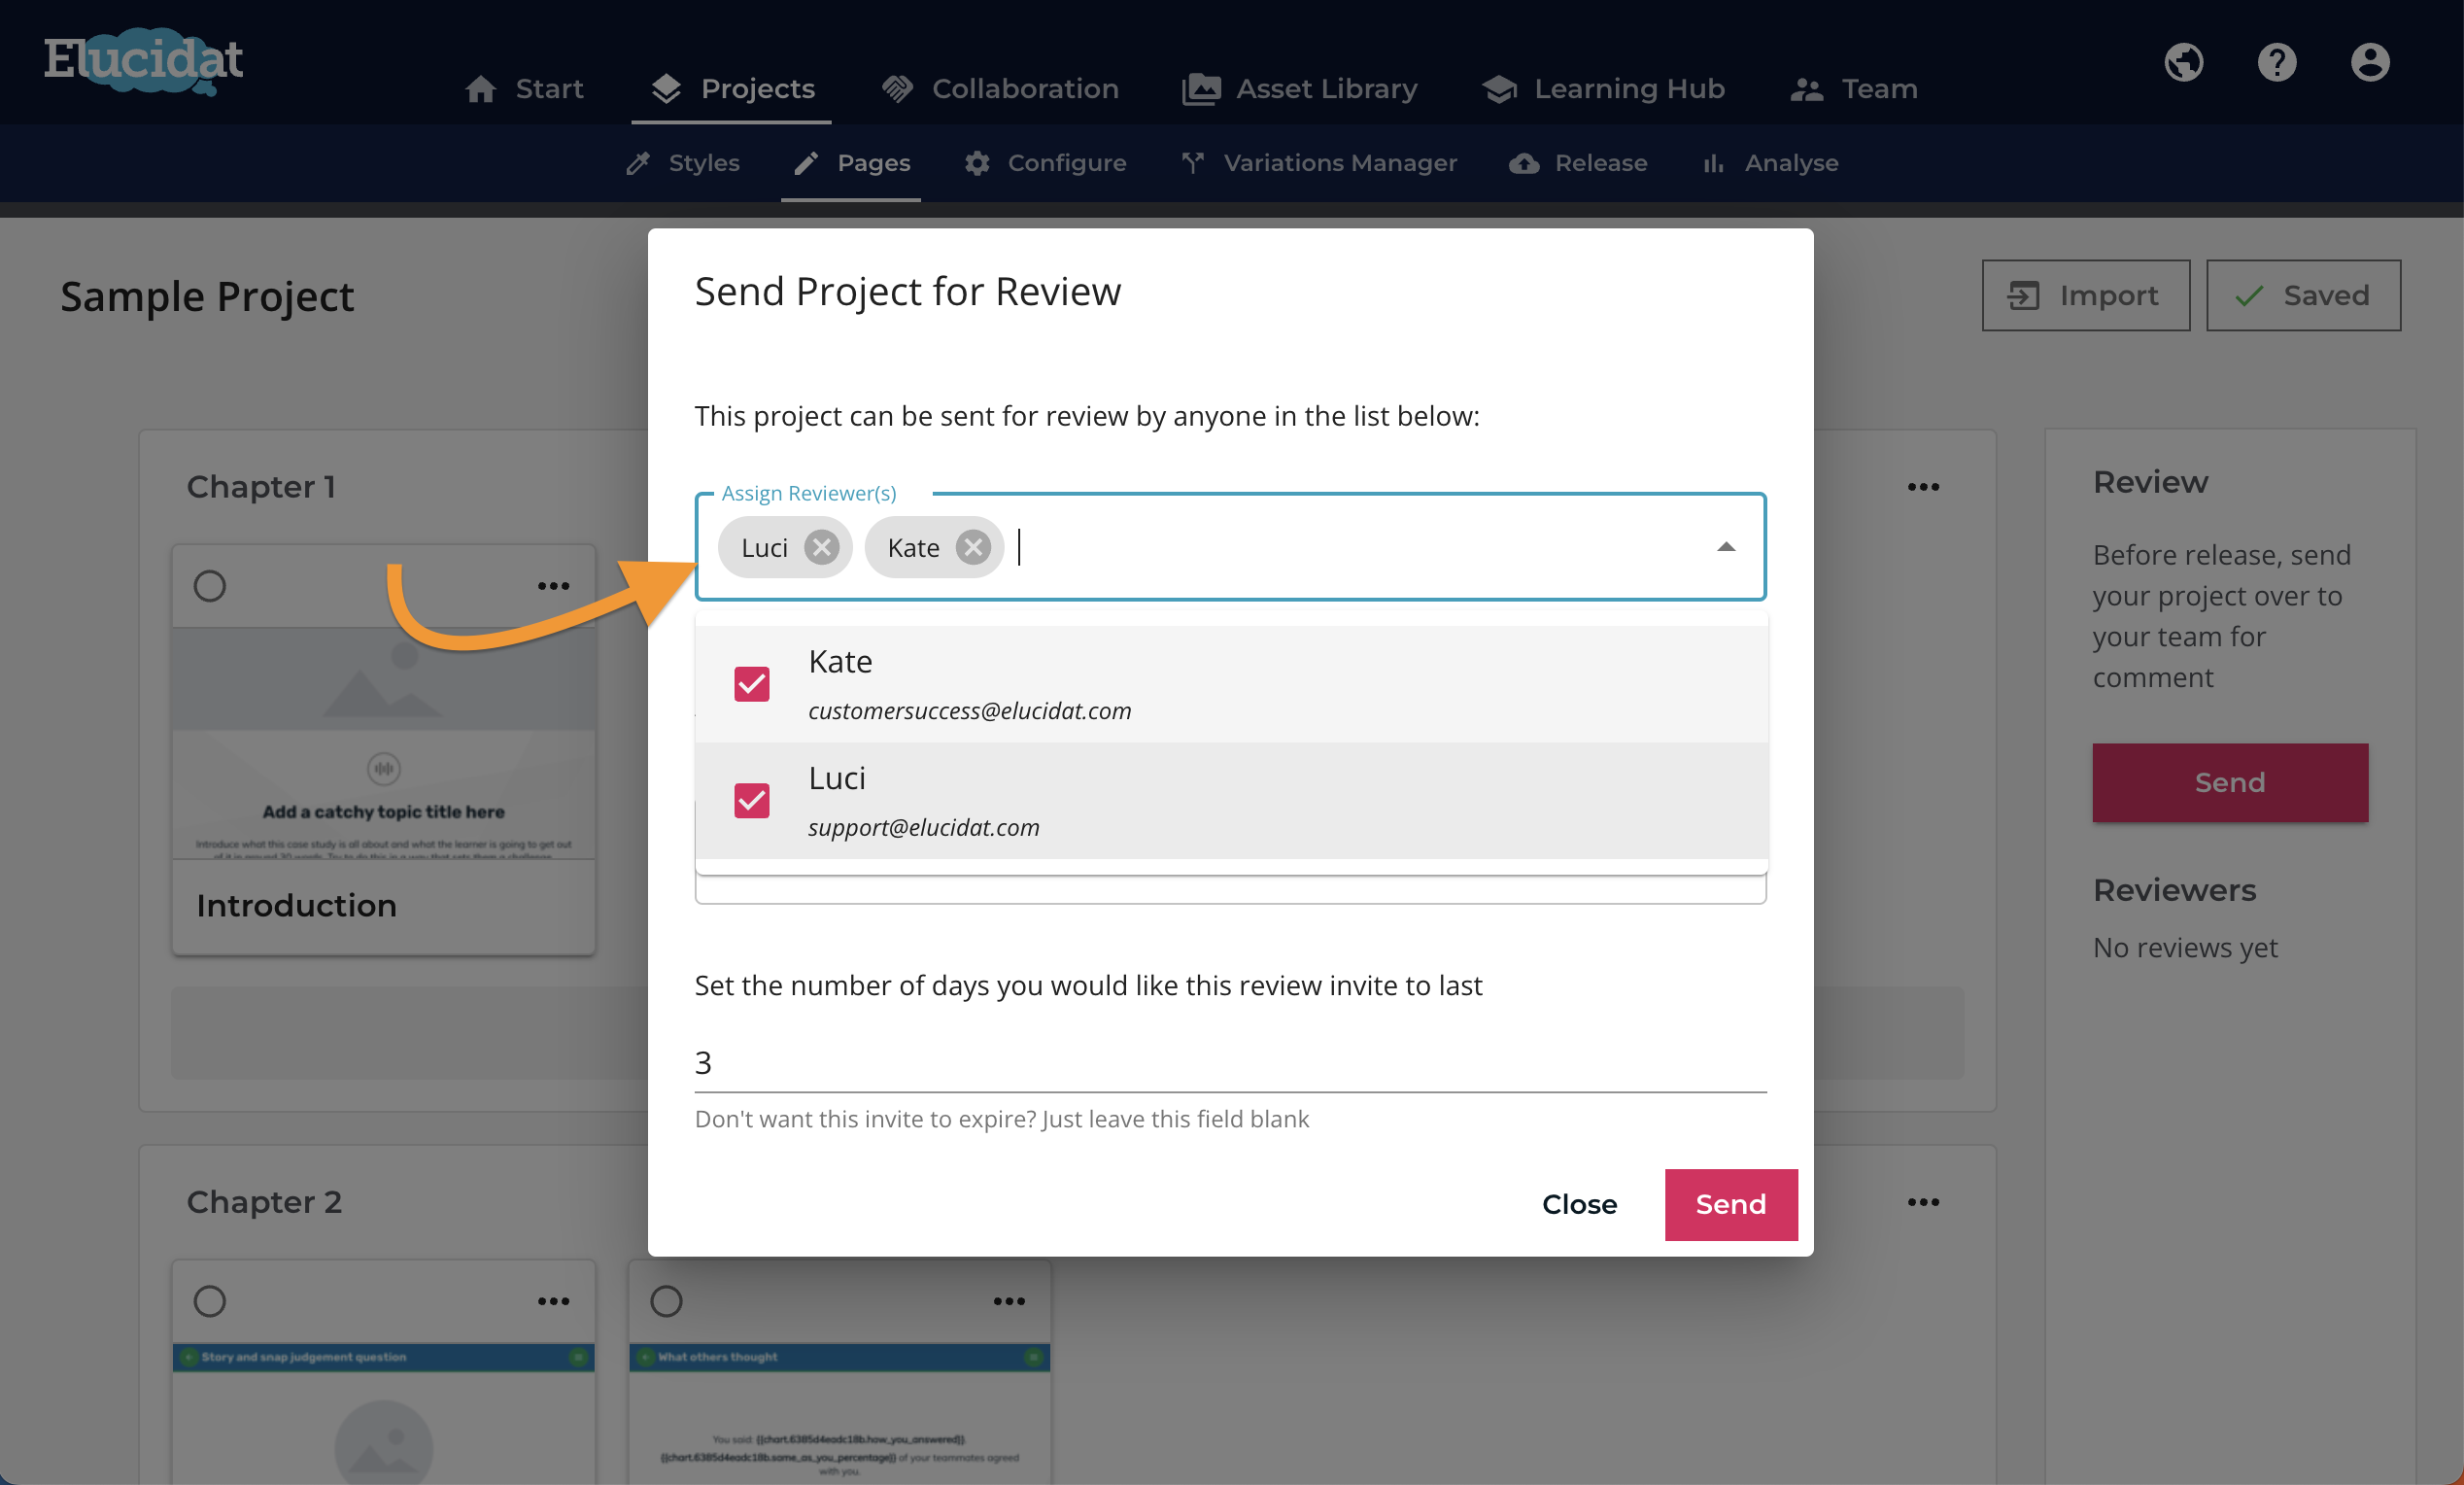
Task: Switch to the Styles sub-tab
Action: point(683,163)
